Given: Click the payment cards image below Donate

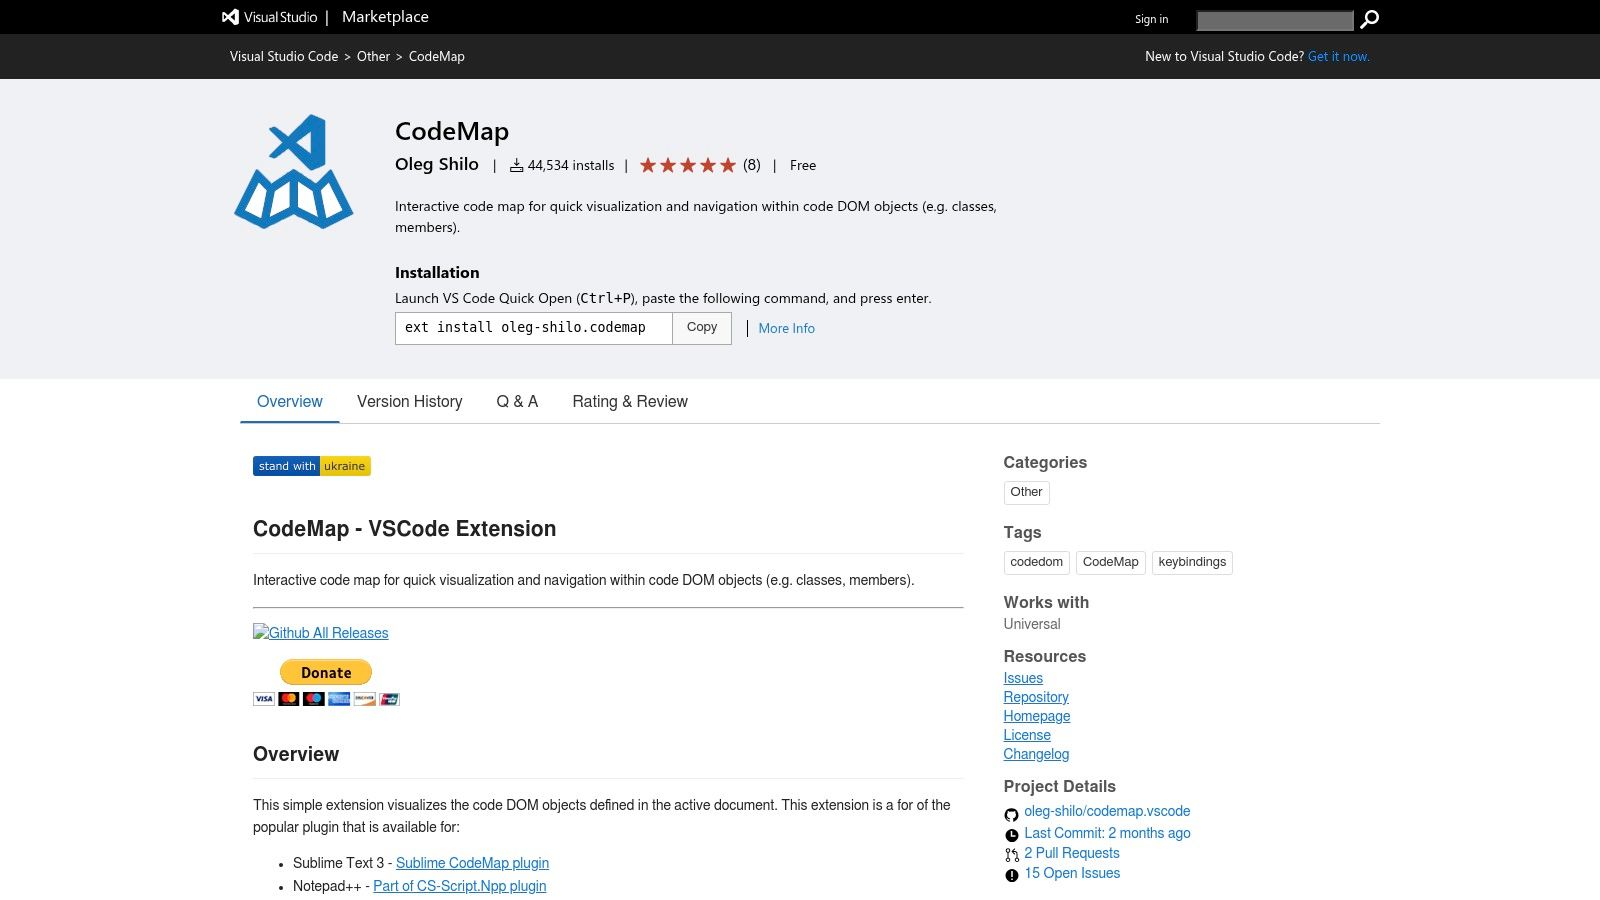Looking at the screenshot, I should tap(326, 698).
